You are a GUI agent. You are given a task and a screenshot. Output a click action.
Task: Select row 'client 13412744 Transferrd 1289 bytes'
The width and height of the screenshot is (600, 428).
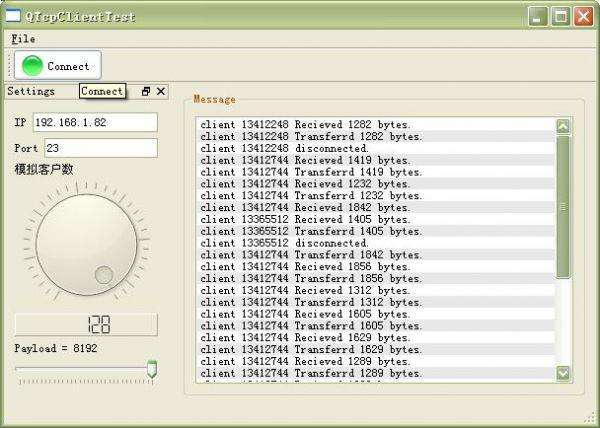[x=375, y=374]
